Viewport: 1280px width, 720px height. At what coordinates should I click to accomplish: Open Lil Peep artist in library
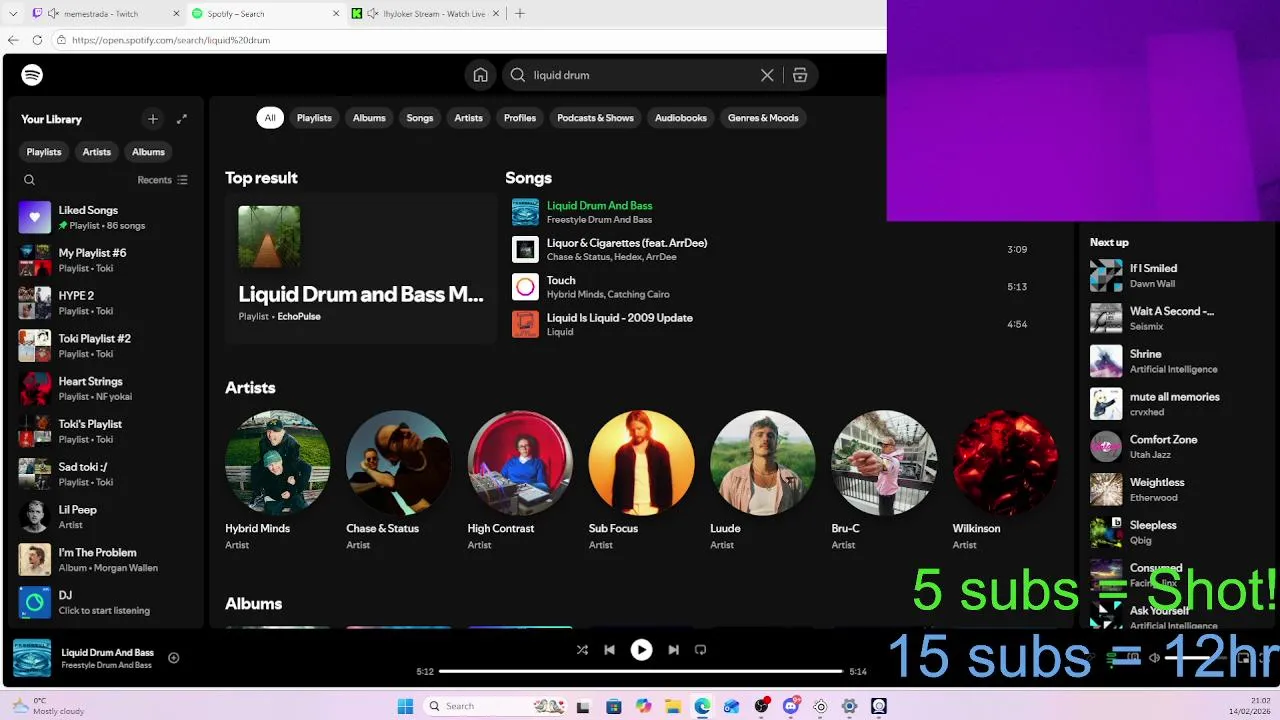(108, 517)
